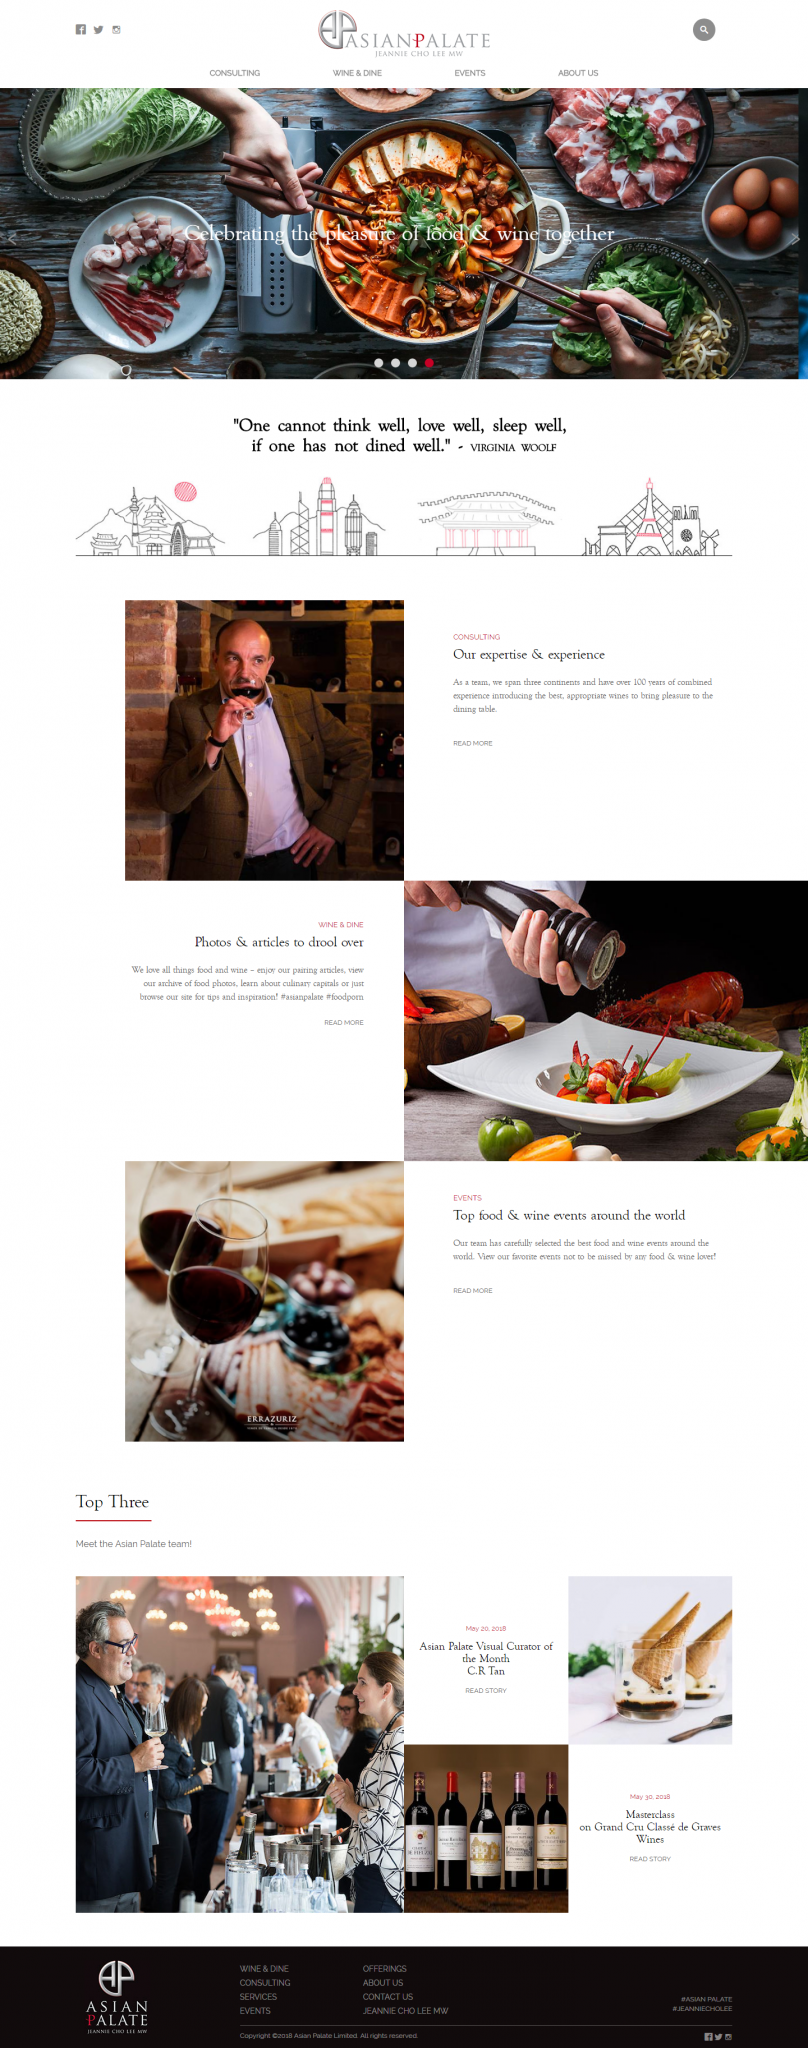Select the second carousel dot
Screen dimensions: 808x2048
[x=396, y=363]
